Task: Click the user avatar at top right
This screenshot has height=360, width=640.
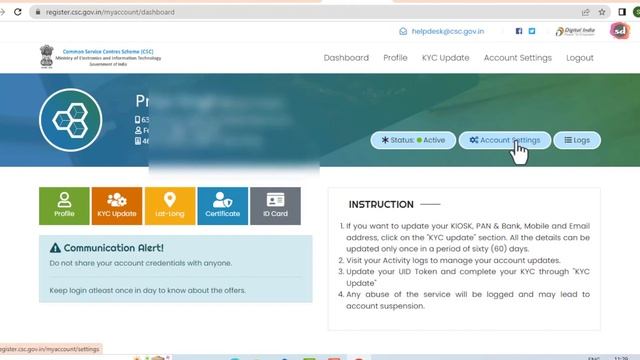Action: pyautogui.click(x=620, y=31)
